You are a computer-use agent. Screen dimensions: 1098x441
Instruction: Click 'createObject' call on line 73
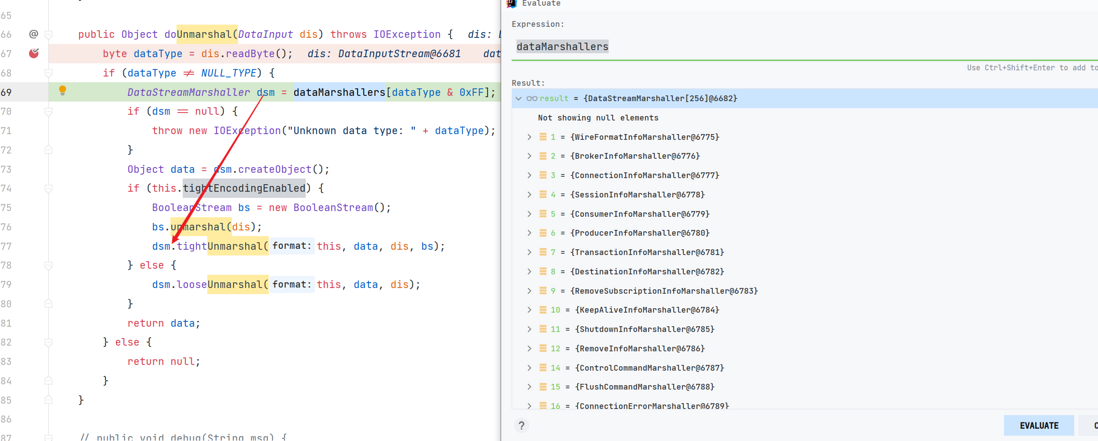pyautogui.click(x=274, y=169)
